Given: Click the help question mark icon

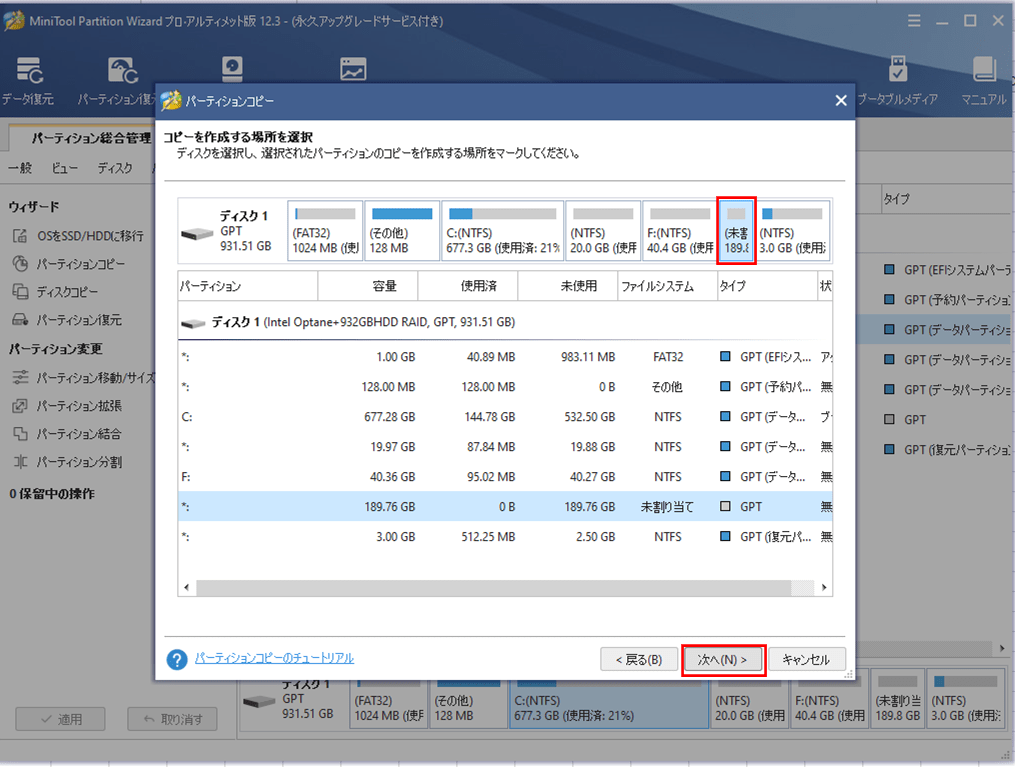Looking at the screenshot, I should pyautogui.click(x=177, y=659).
